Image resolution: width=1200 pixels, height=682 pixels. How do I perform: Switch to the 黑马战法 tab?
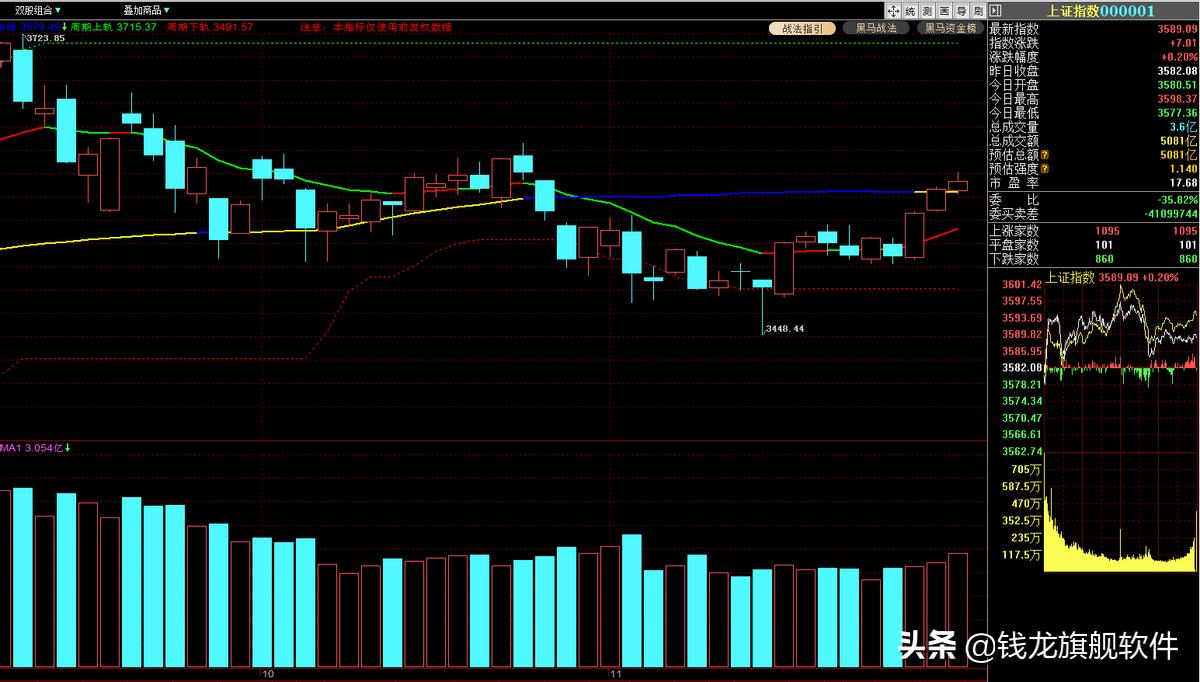click(876, 28)
